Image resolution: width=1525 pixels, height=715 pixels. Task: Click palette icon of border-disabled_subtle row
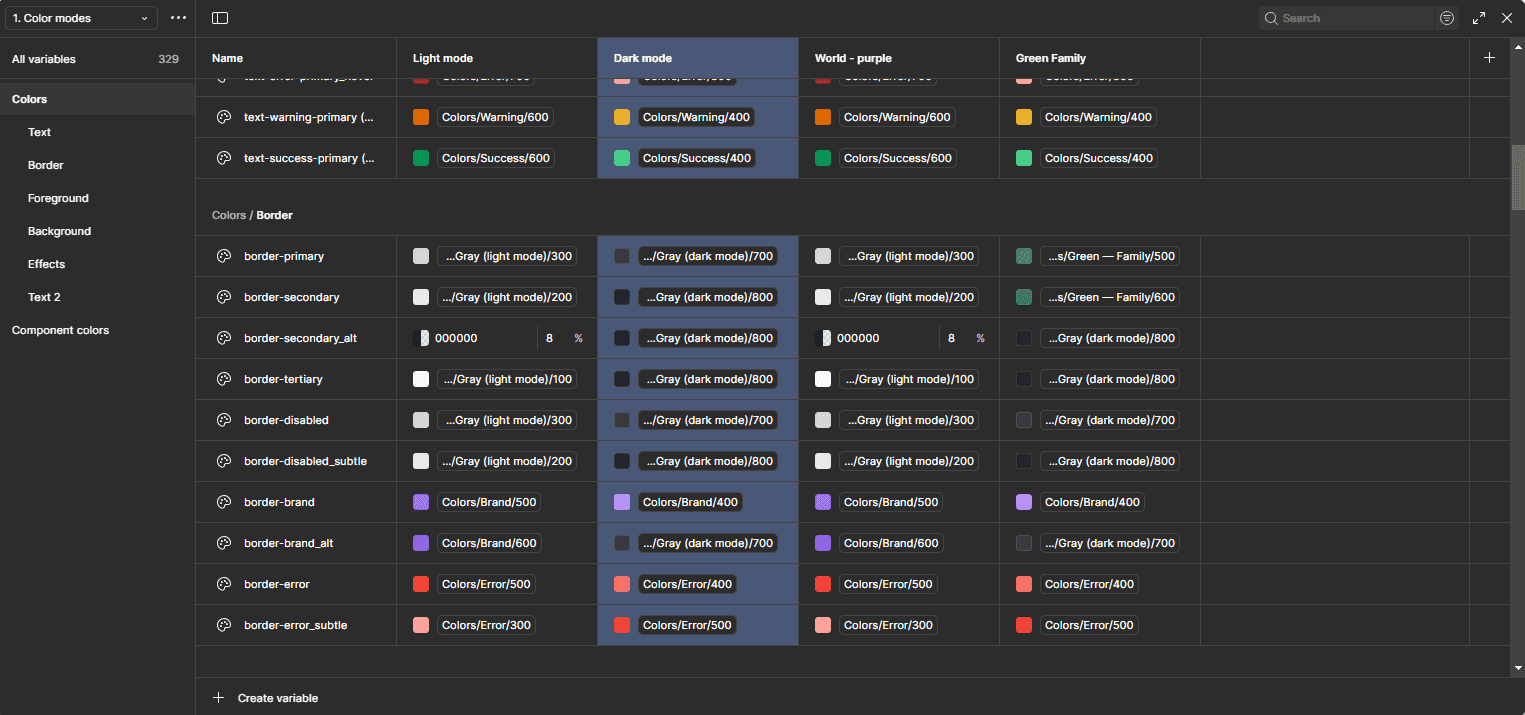coord(224,461)
